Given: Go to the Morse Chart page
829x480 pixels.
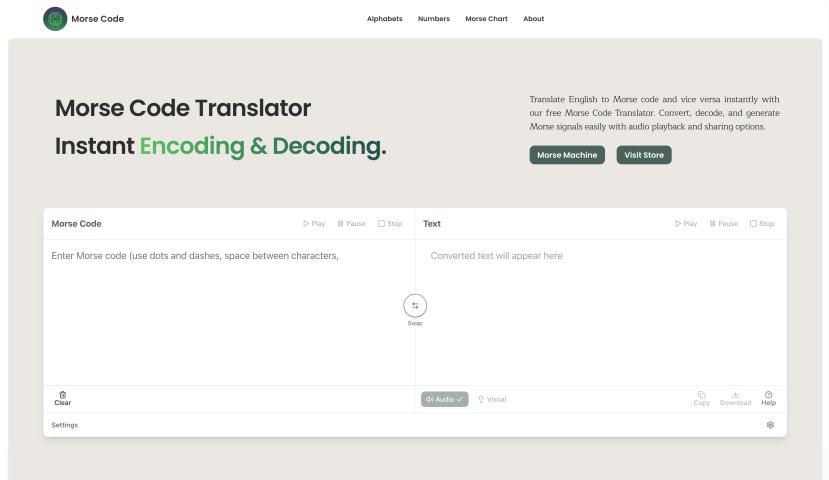Looking at the screenshot, I should click(x=486, y=19).
